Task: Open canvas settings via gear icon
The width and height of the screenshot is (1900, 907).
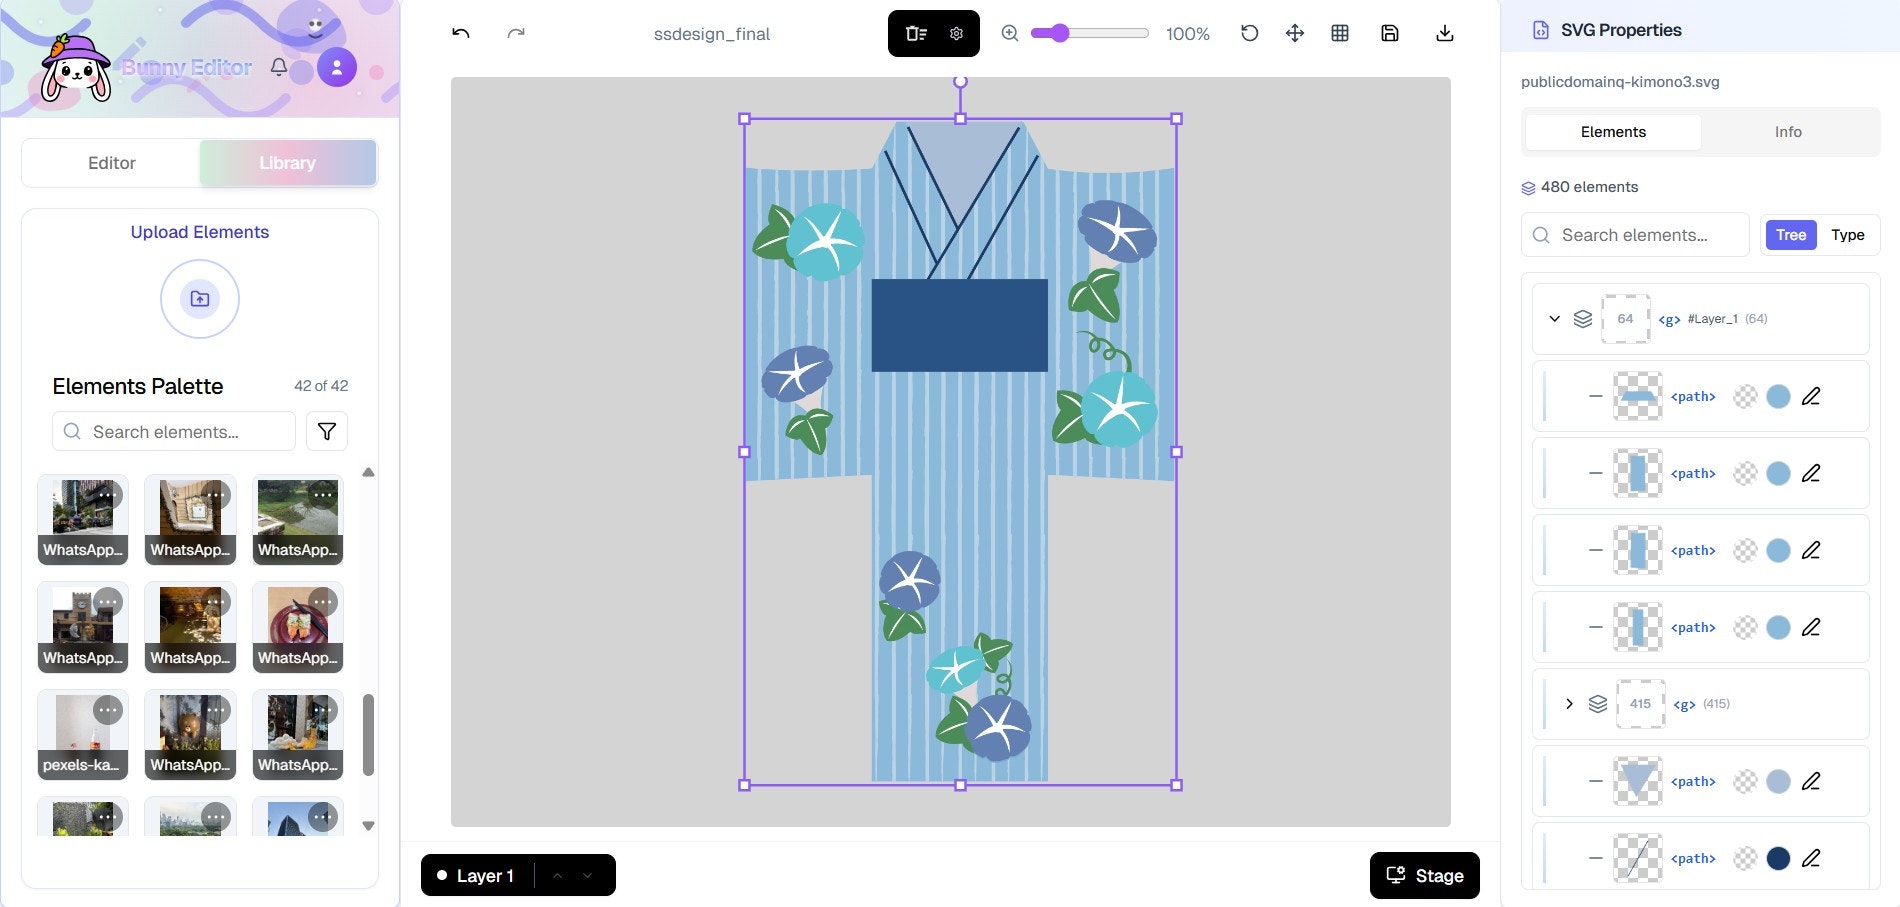Action: [956, 33]
